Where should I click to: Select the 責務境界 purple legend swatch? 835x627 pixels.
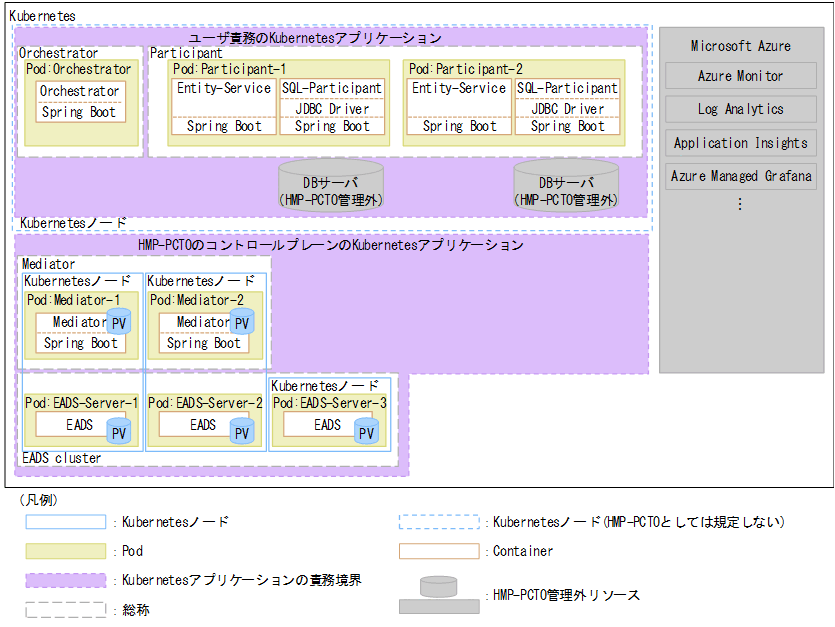pos(65,580)
